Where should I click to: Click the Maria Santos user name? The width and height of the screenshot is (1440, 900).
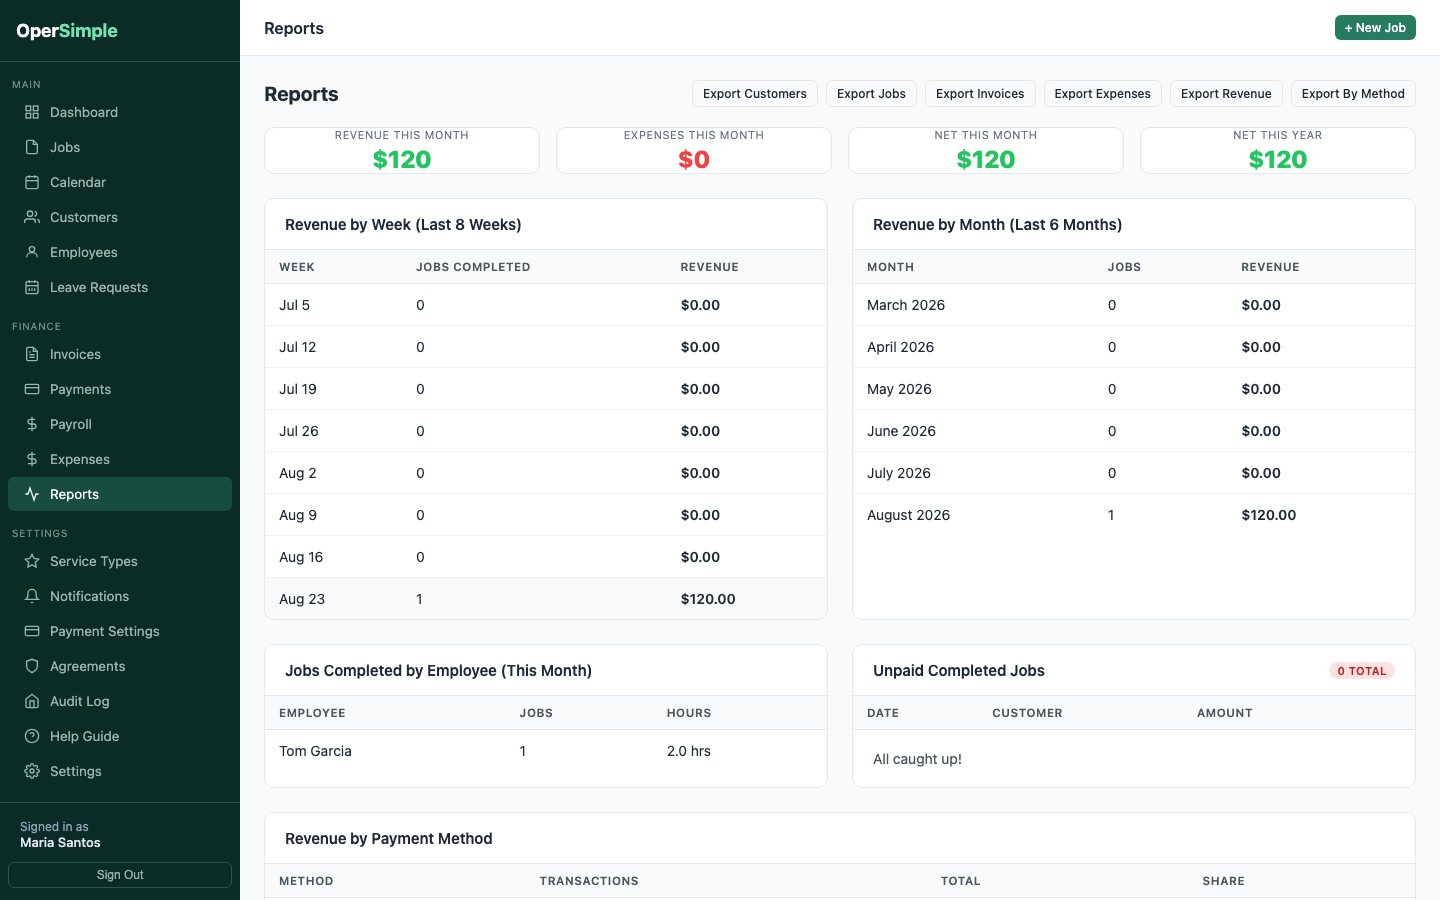tap(60, 843)
